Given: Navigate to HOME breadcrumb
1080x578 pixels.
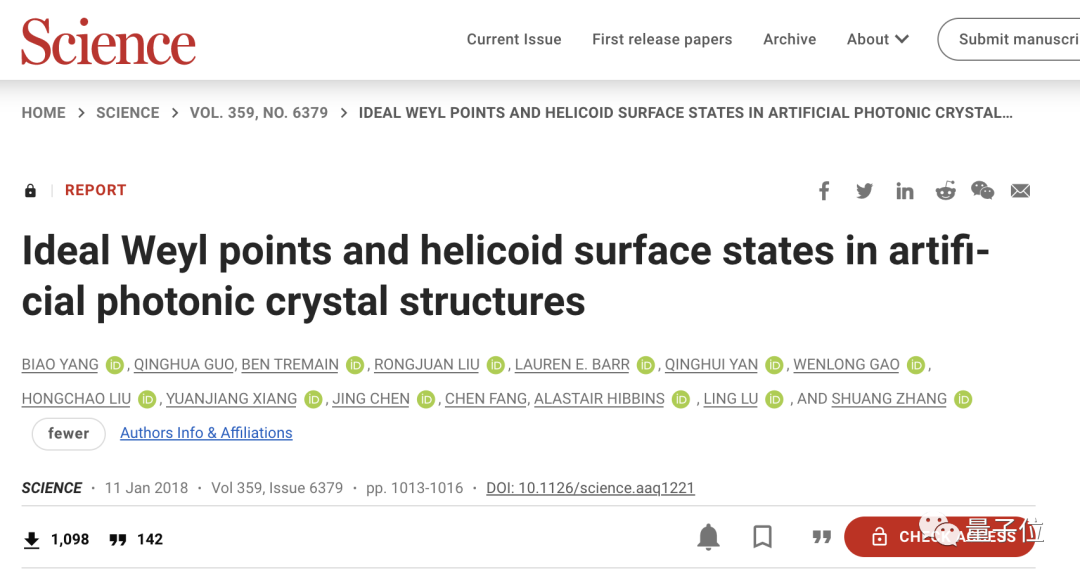Looking at the screenshot, I should click(44, 113).
